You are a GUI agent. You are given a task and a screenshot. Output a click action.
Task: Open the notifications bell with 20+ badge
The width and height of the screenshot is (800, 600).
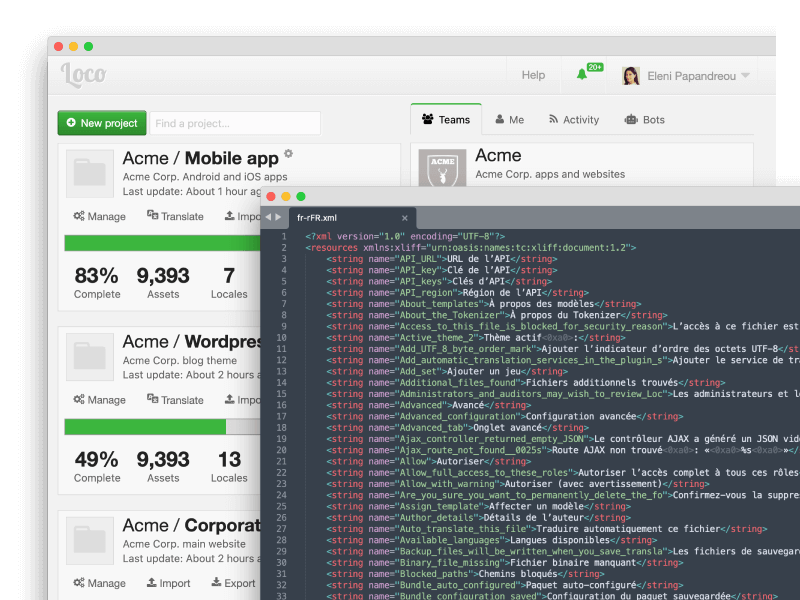coord(583,75)
